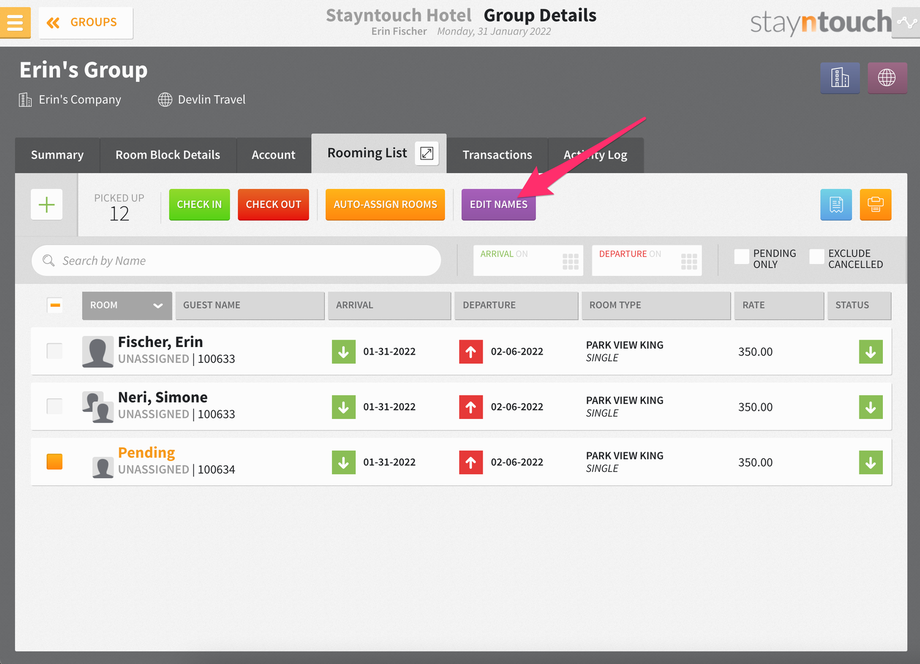The width and height of the screenshot is (920, 664).
Task: Click the activity pulse icon beside logo
Action: [907, 23]
